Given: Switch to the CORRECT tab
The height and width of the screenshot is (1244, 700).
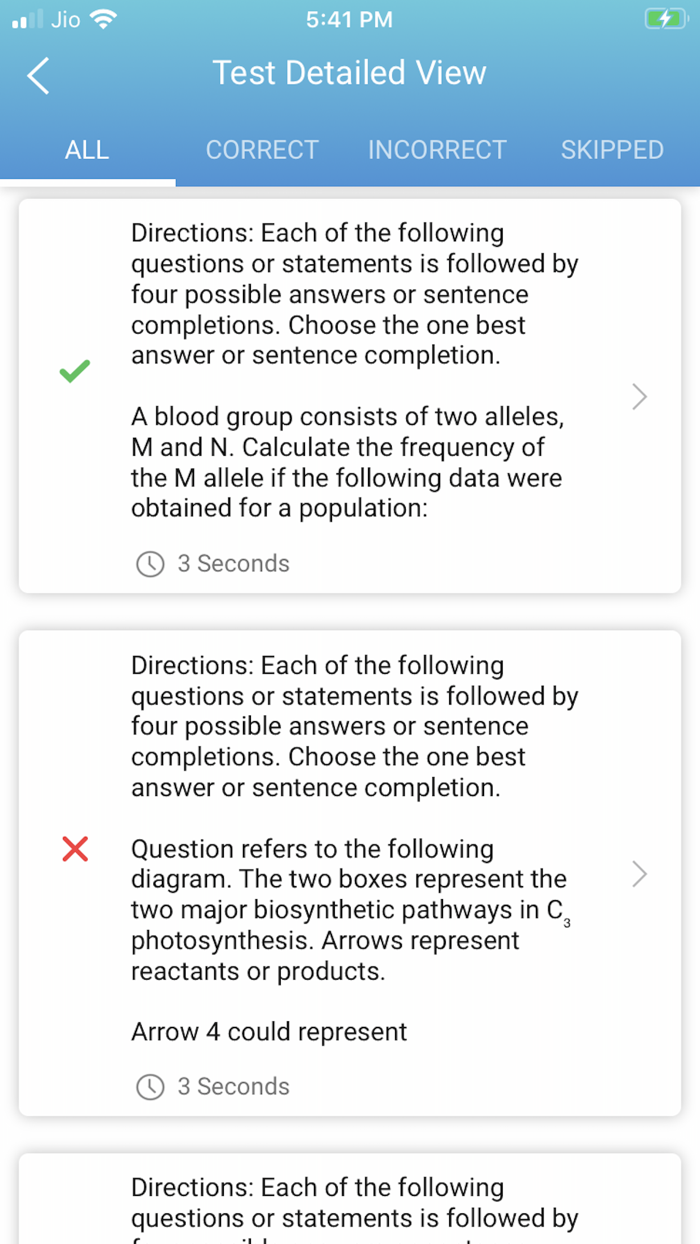Looking at the screenshot, I should (x=262, y=149).
